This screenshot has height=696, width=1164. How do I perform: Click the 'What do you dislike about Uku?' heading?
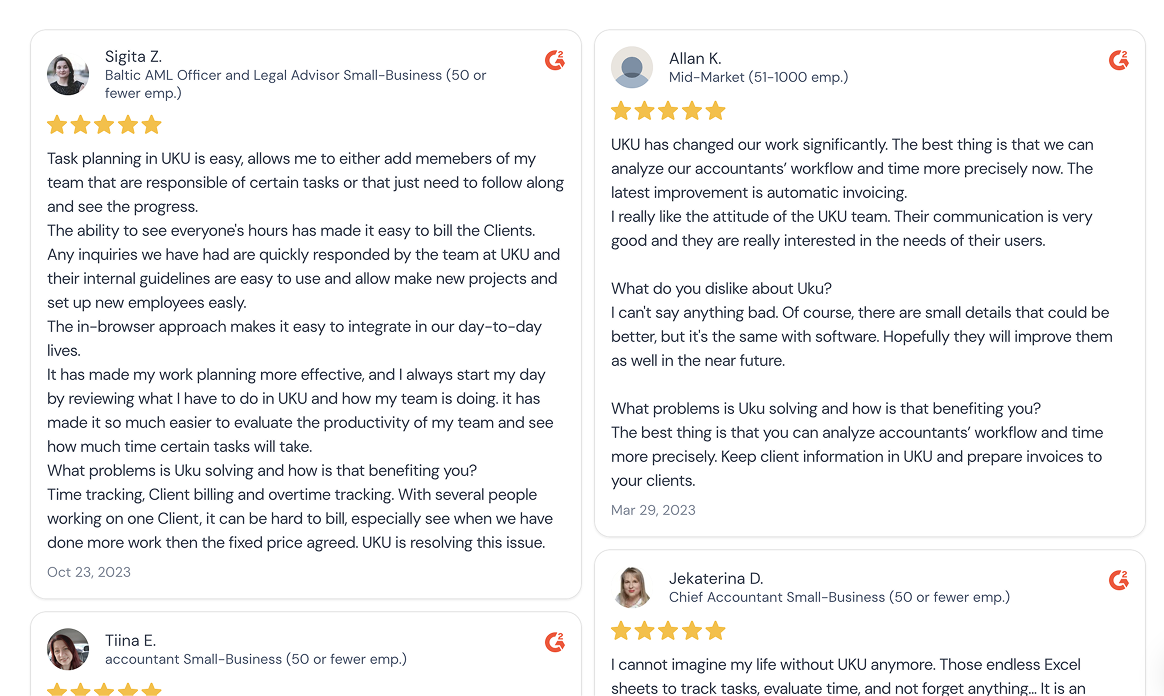tap(722, 289)
